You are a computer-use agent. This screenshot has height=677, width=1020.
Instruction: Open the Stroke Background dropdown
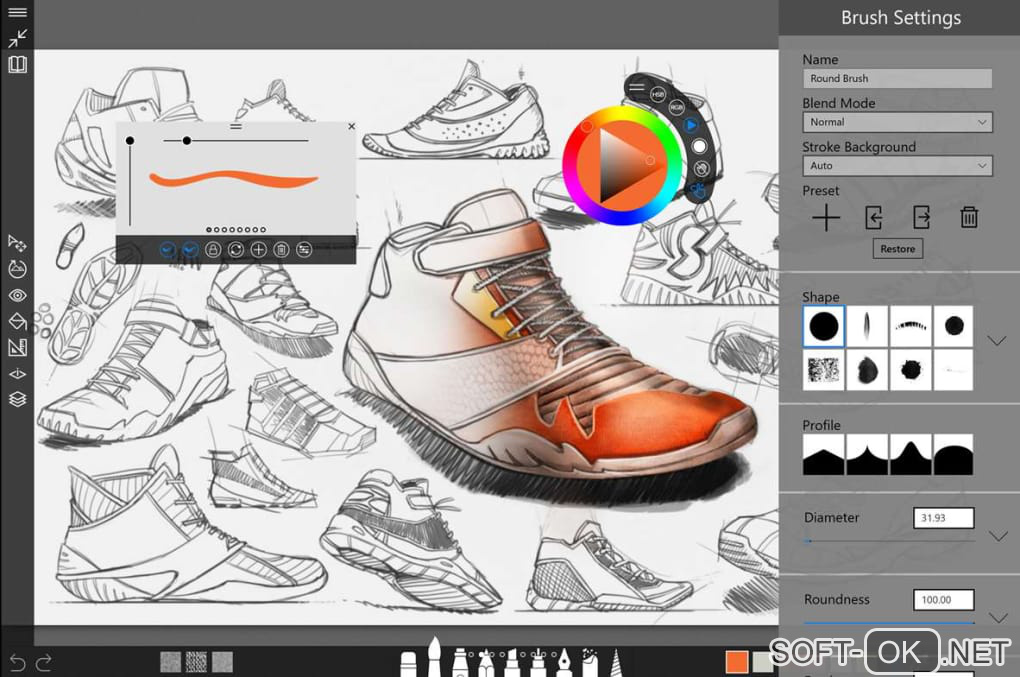pos(897,166)
